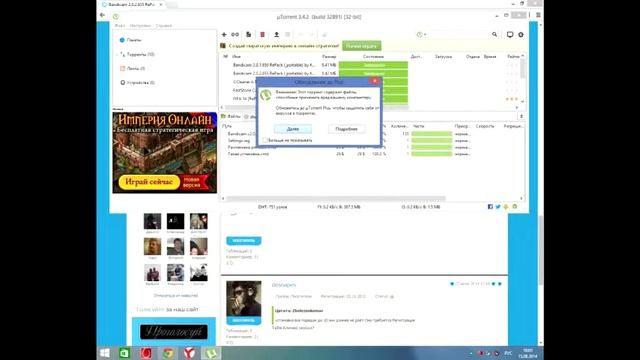
Task: Click the first user avatar in website sidebar
Action: click(x=152, y=221)
